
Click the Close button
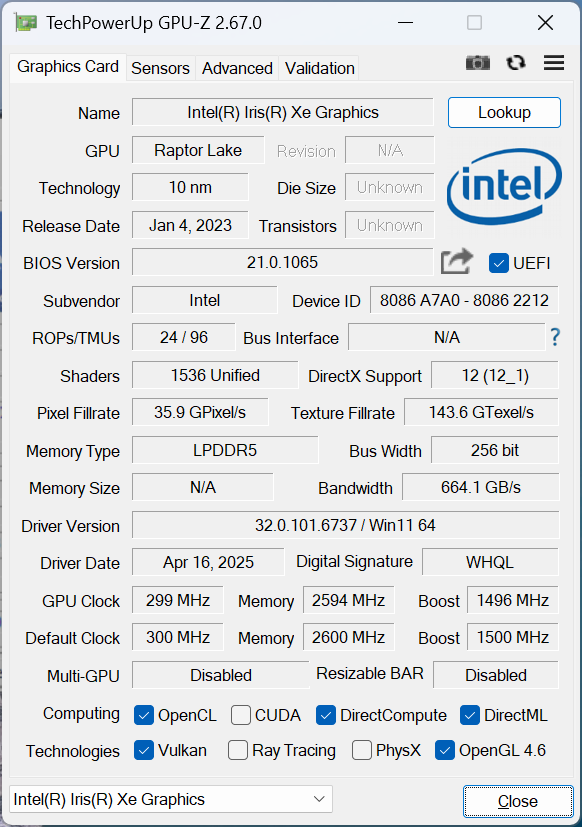pyautogui.click(x=518, y=801)
